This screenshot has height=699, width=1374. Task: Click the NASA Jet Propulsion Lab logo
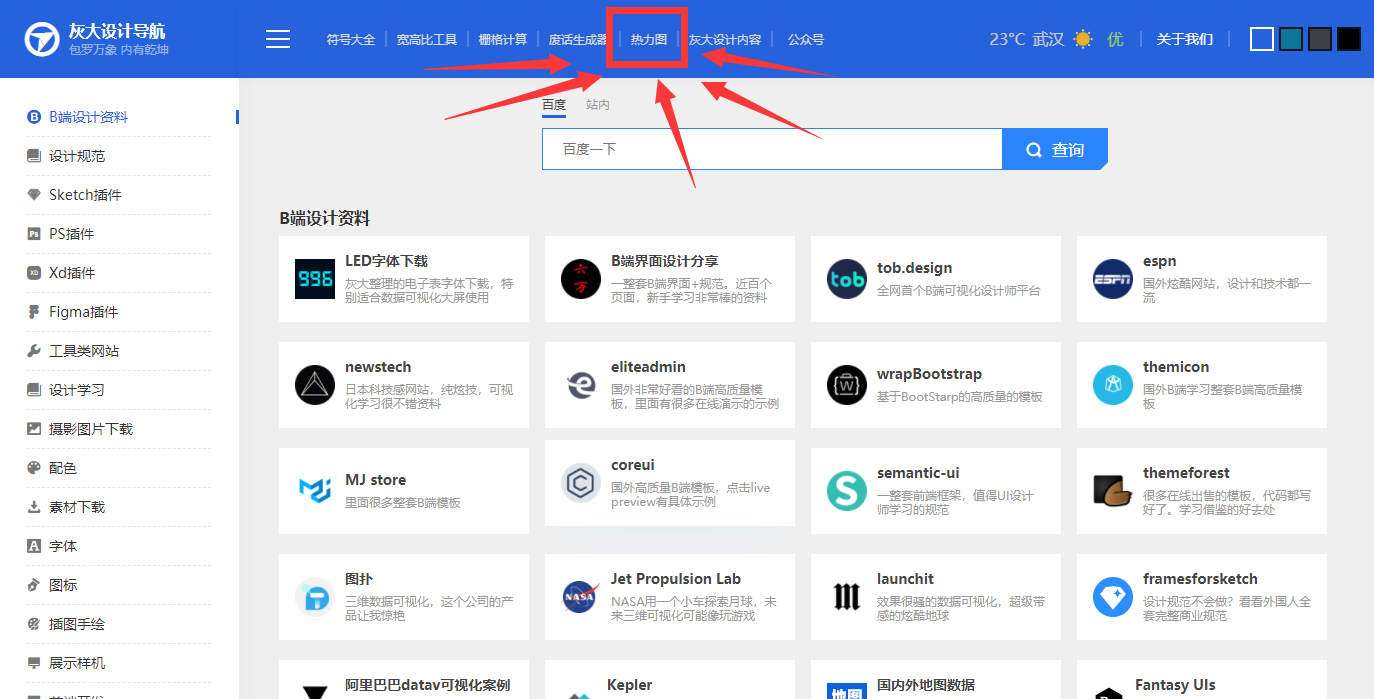tap(581, 597)
